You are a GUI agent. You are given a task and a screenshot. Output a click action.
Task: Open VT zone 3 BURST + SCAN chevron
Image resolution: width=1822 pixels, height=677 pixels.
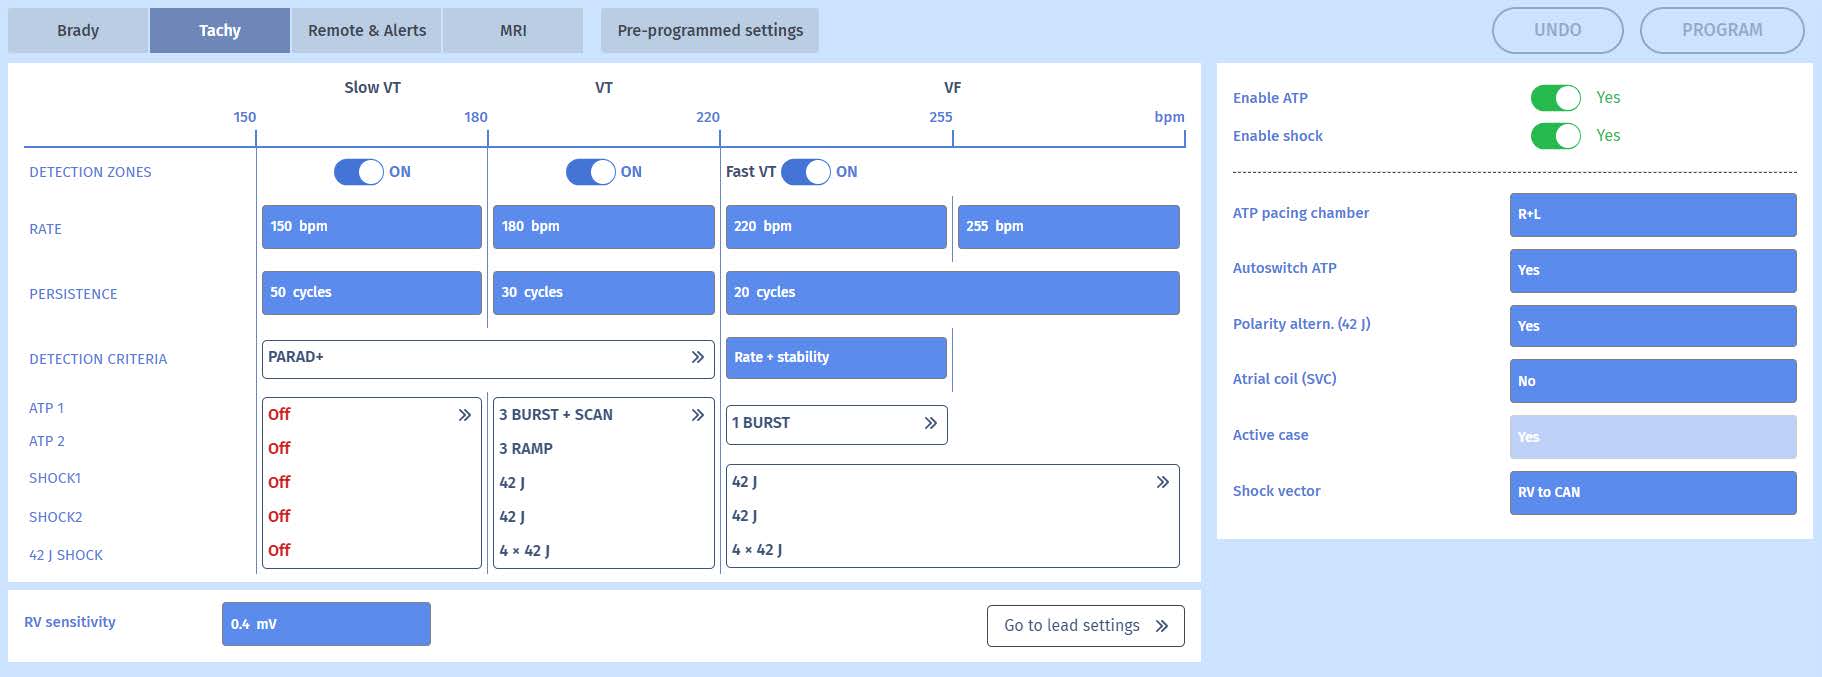point(697,415)
